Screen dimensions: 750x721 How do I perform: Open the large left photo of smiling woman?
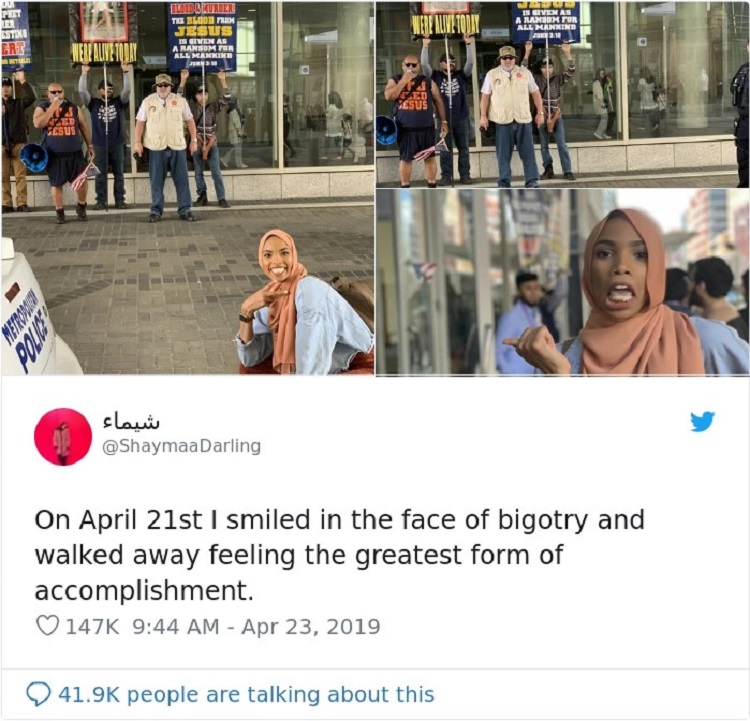point(188,189)
